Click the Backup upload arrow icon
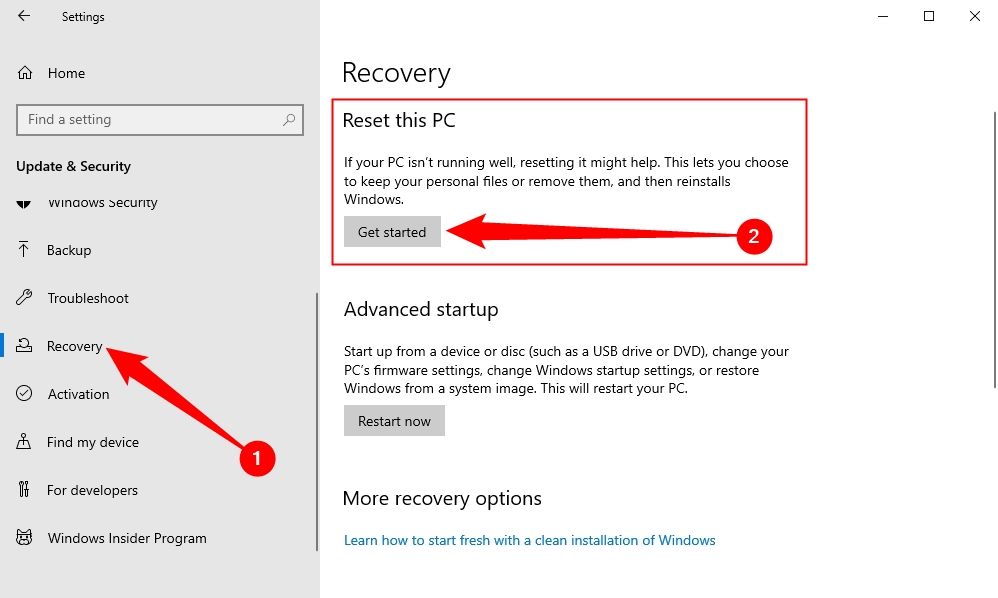The image size is (998, 598). [25, 250]
